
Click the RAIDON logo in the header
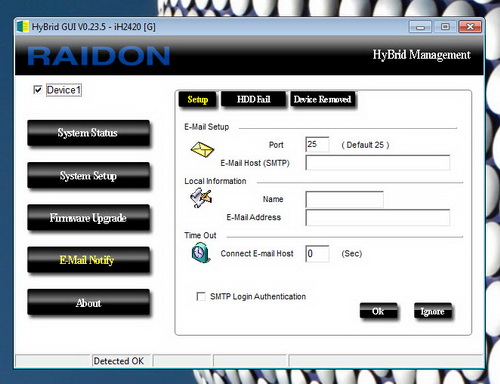tap(99, 56)
